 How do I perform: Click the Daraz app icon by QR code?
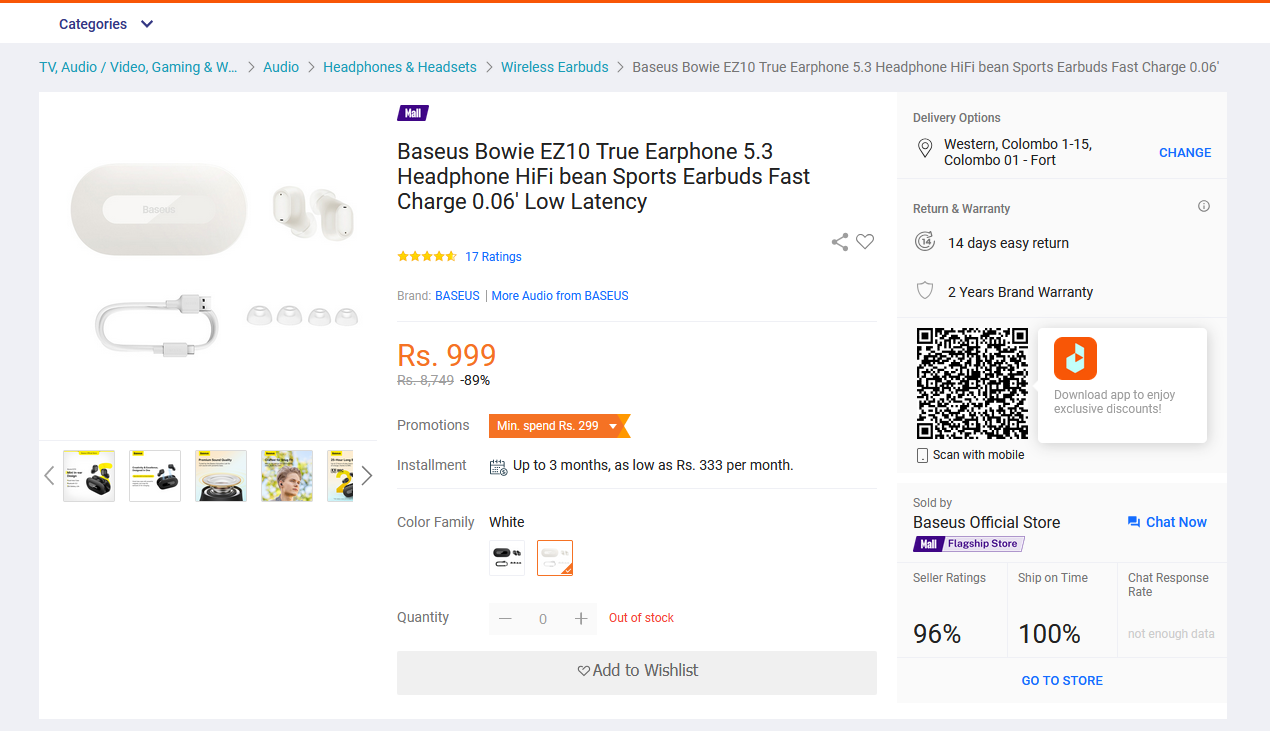point(1075,358)
